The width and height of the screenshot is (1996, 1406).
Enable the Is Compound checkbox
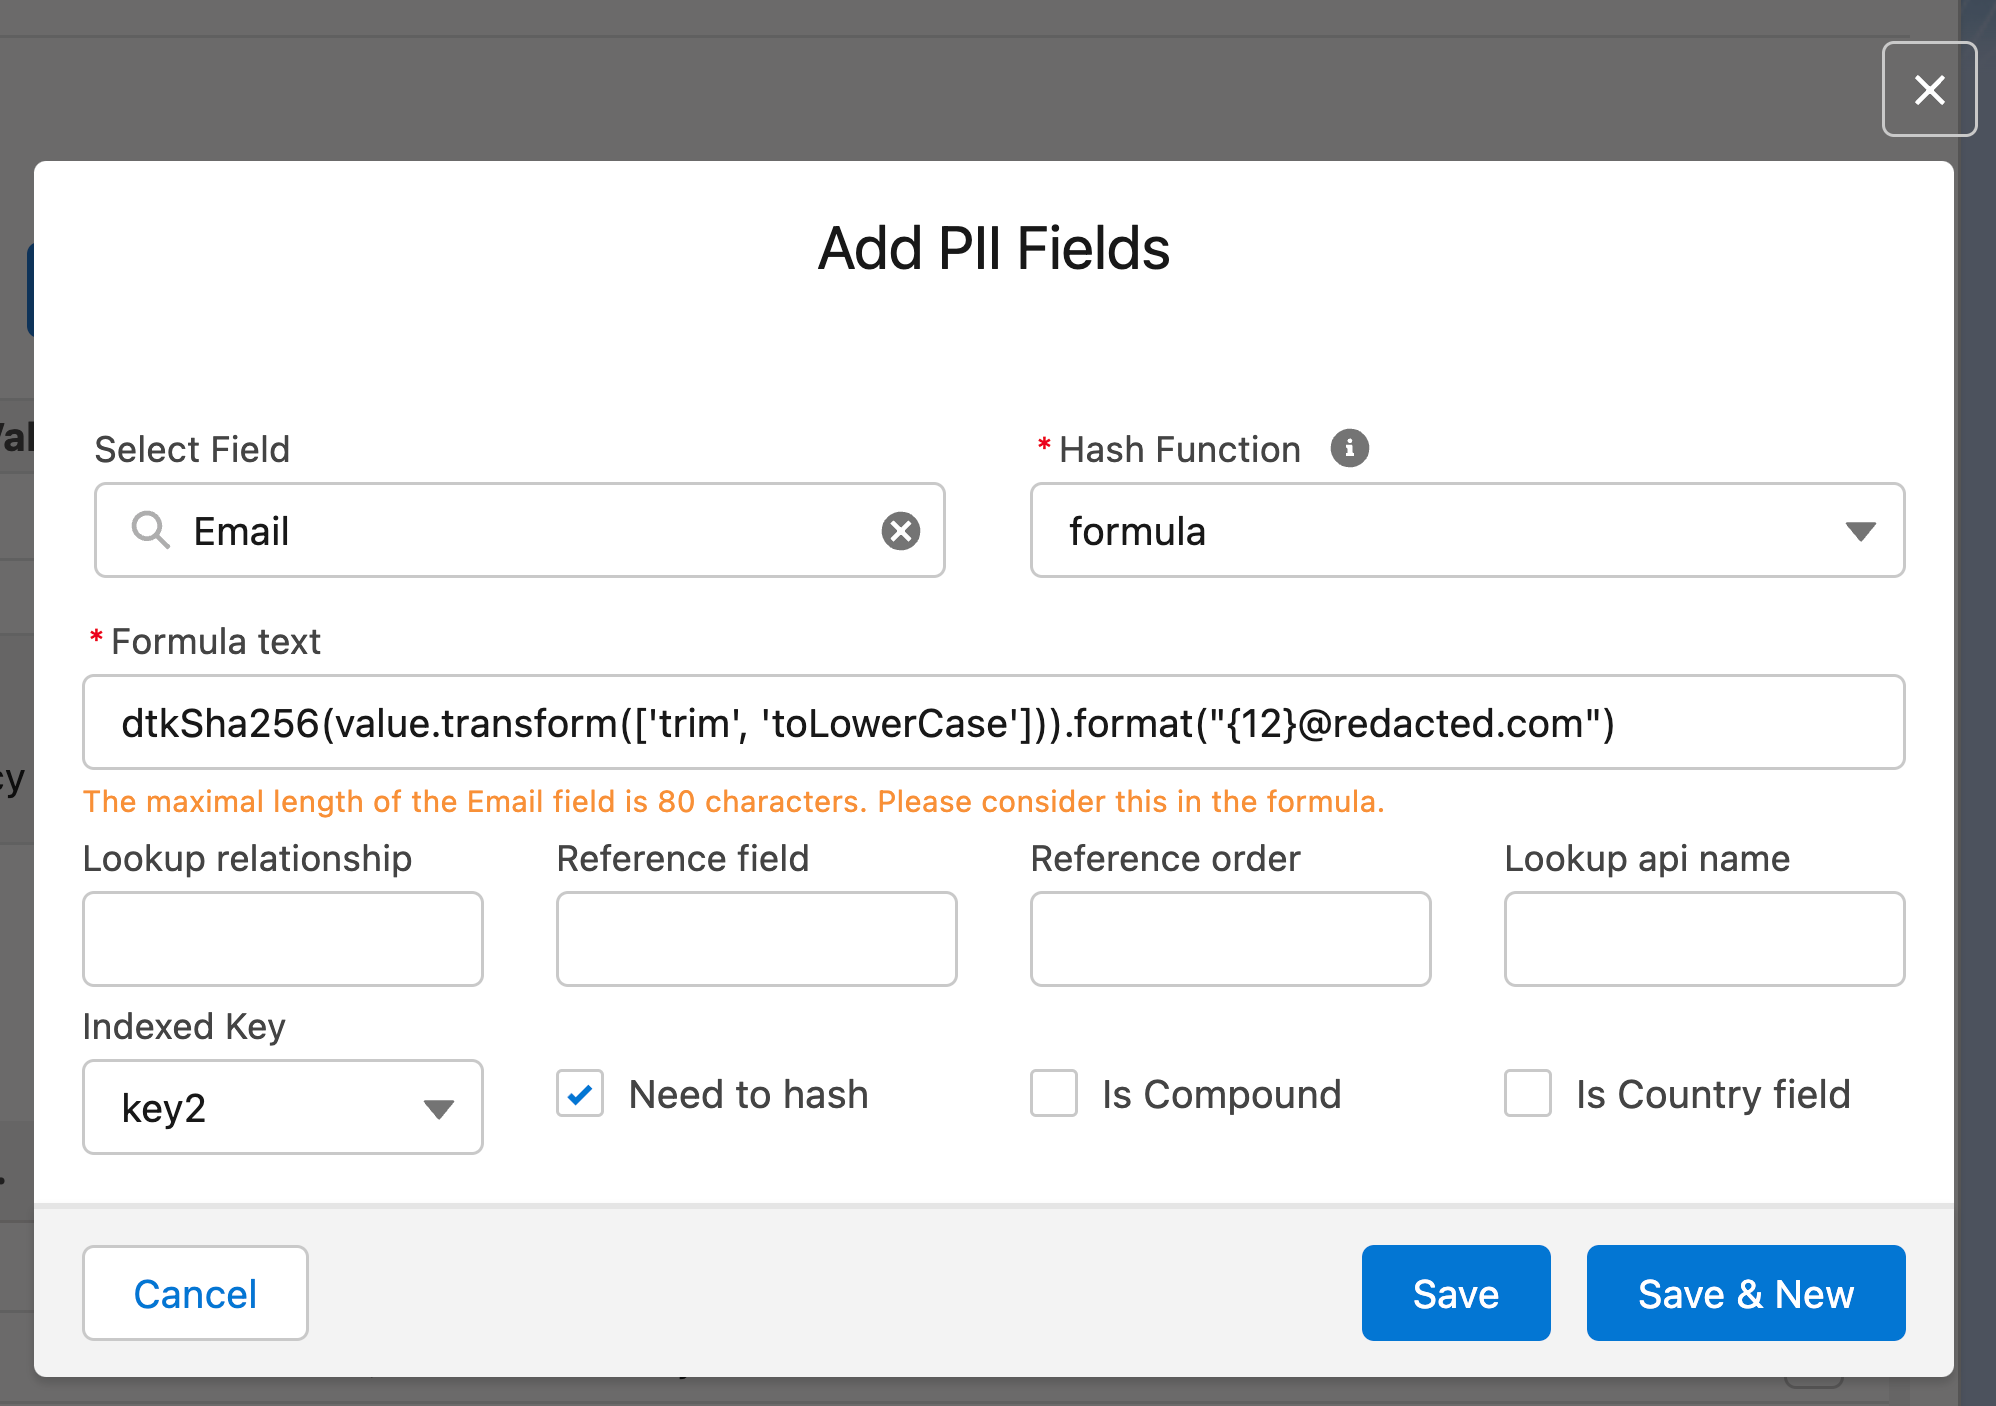click(1053, 1094)
